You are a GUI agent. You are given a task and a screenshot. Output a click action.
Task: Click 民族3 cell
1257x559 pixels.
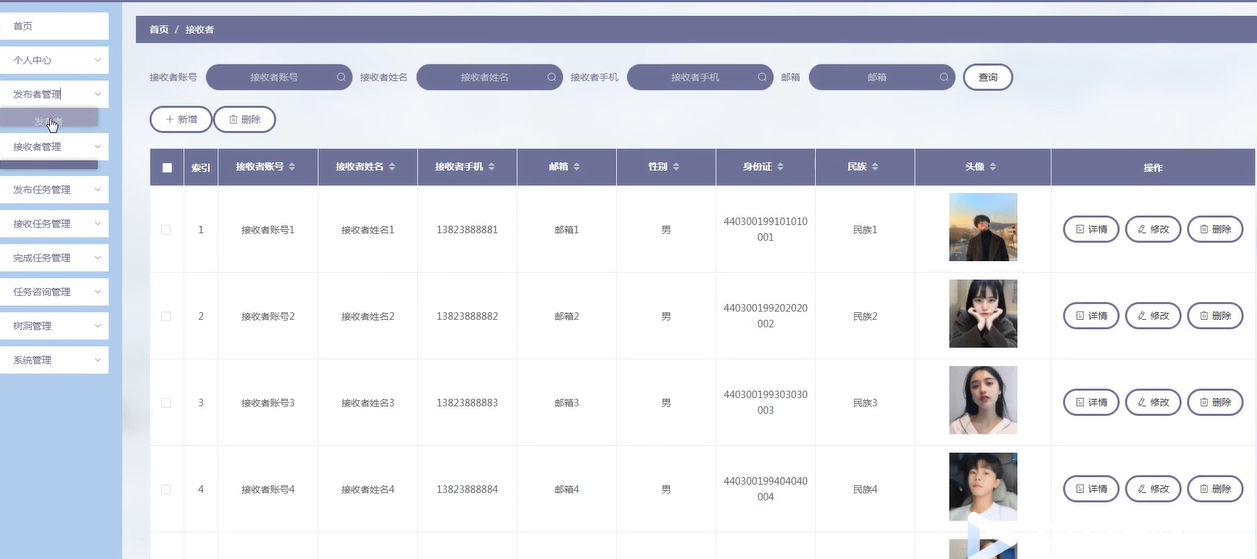[x=865, y=403]
